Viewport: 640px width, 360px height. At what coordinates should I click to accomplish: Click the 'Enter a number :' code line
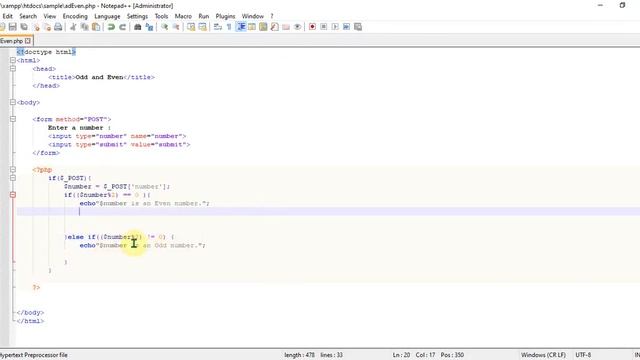coord(80,128)
